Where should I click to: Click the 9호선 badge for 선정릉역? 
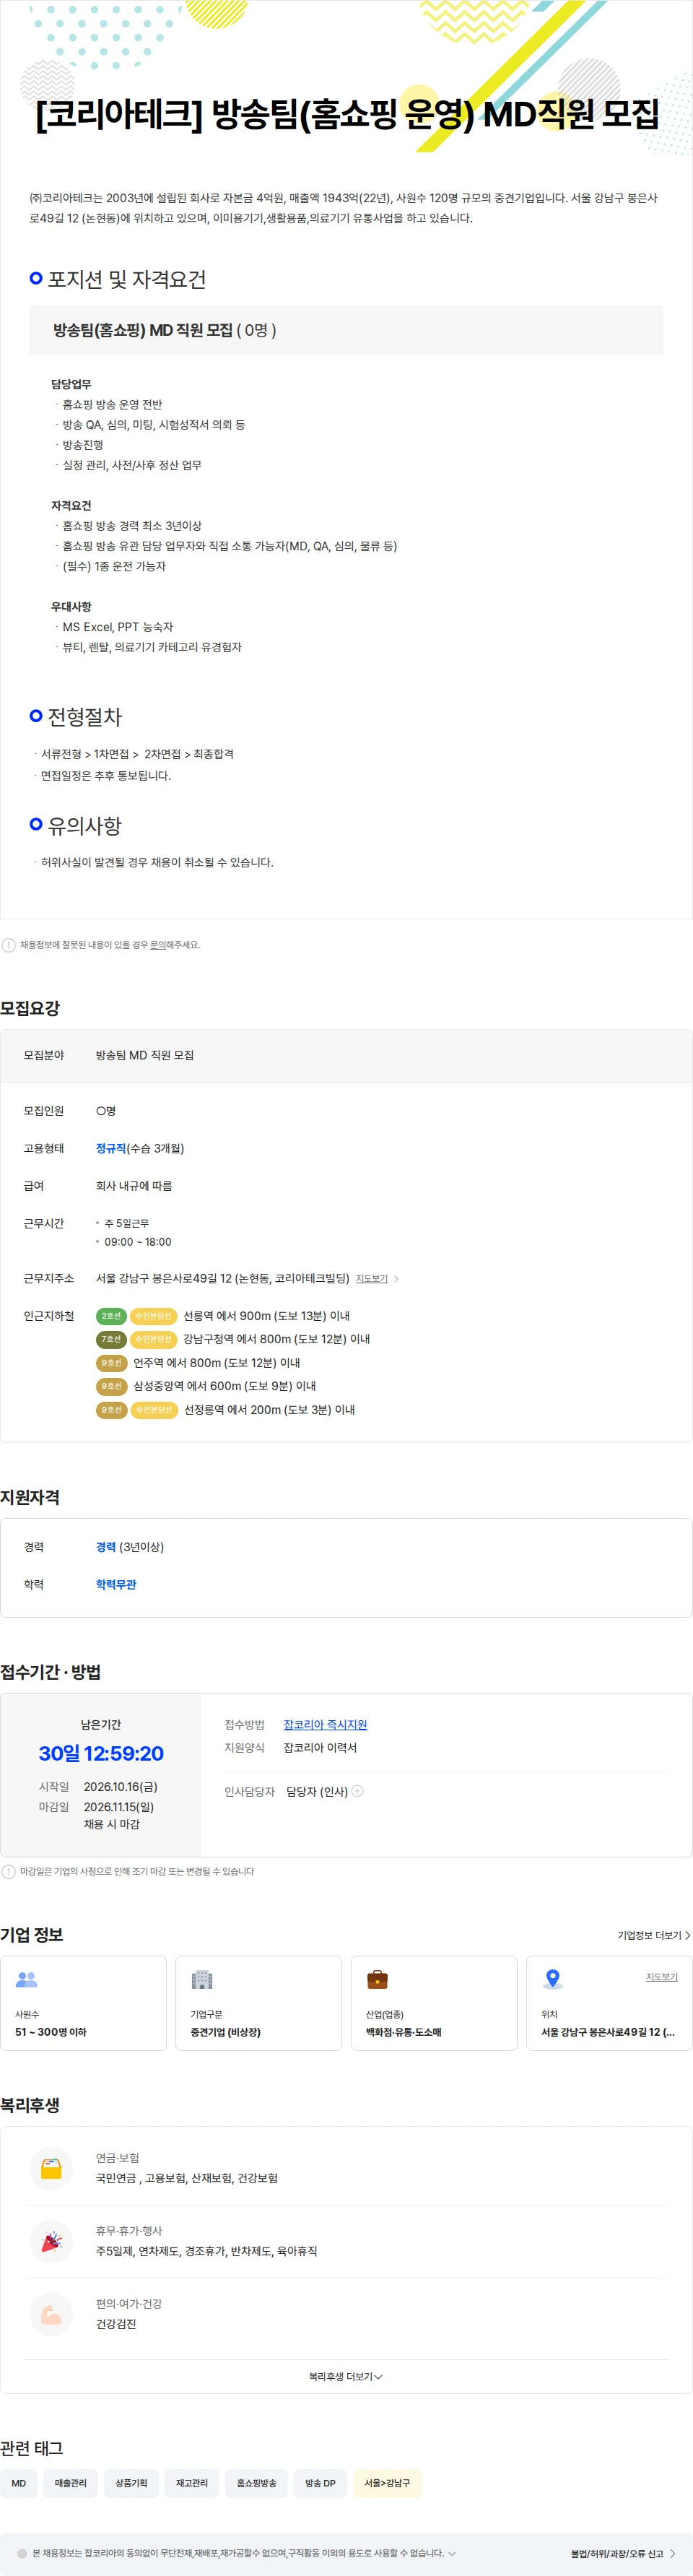(111, 1410)
